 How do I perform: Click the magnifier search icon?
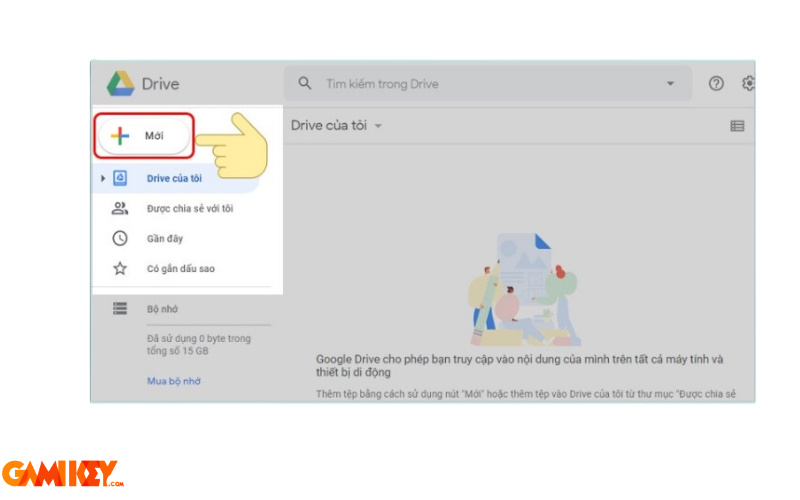pos(305,83)
